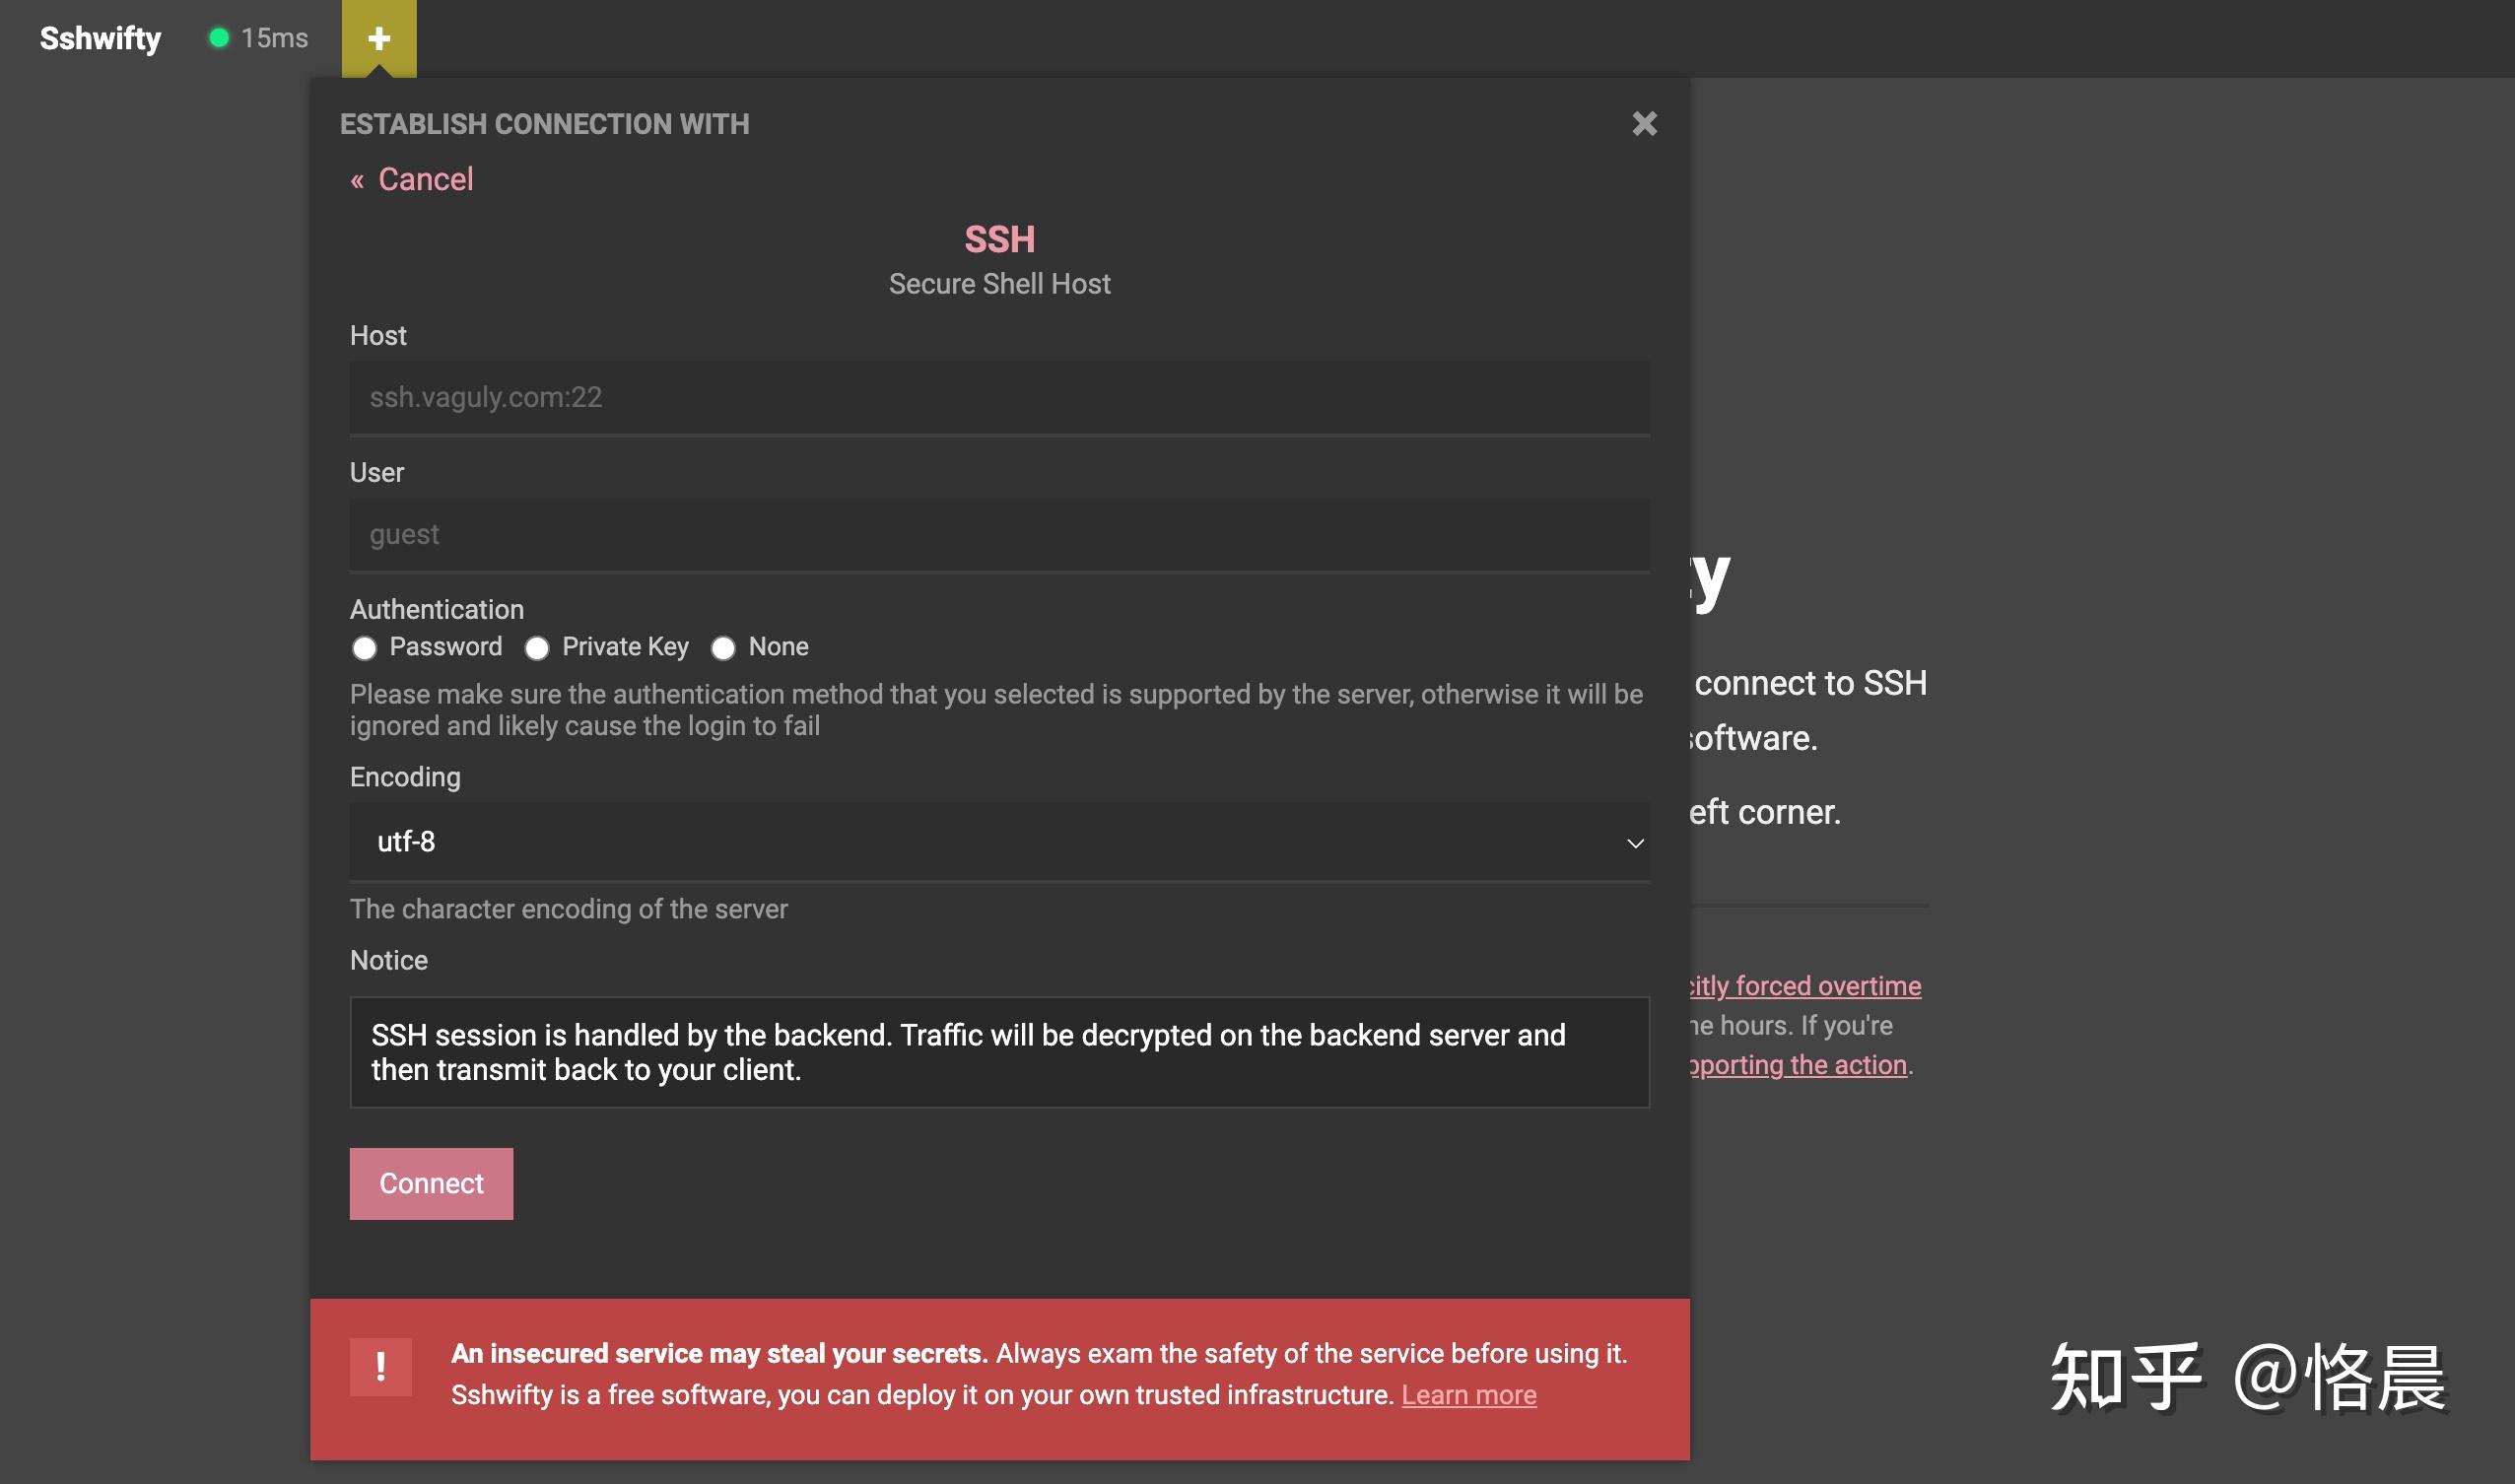Click the Encoding dropdown chevron arrow

tap(1635, 843)
